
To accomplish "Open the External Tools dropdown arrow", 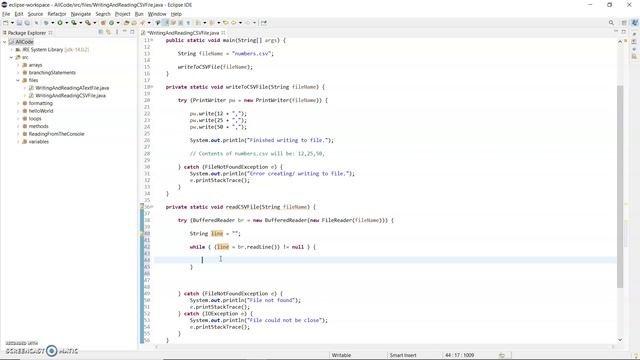I will (94, 23).
